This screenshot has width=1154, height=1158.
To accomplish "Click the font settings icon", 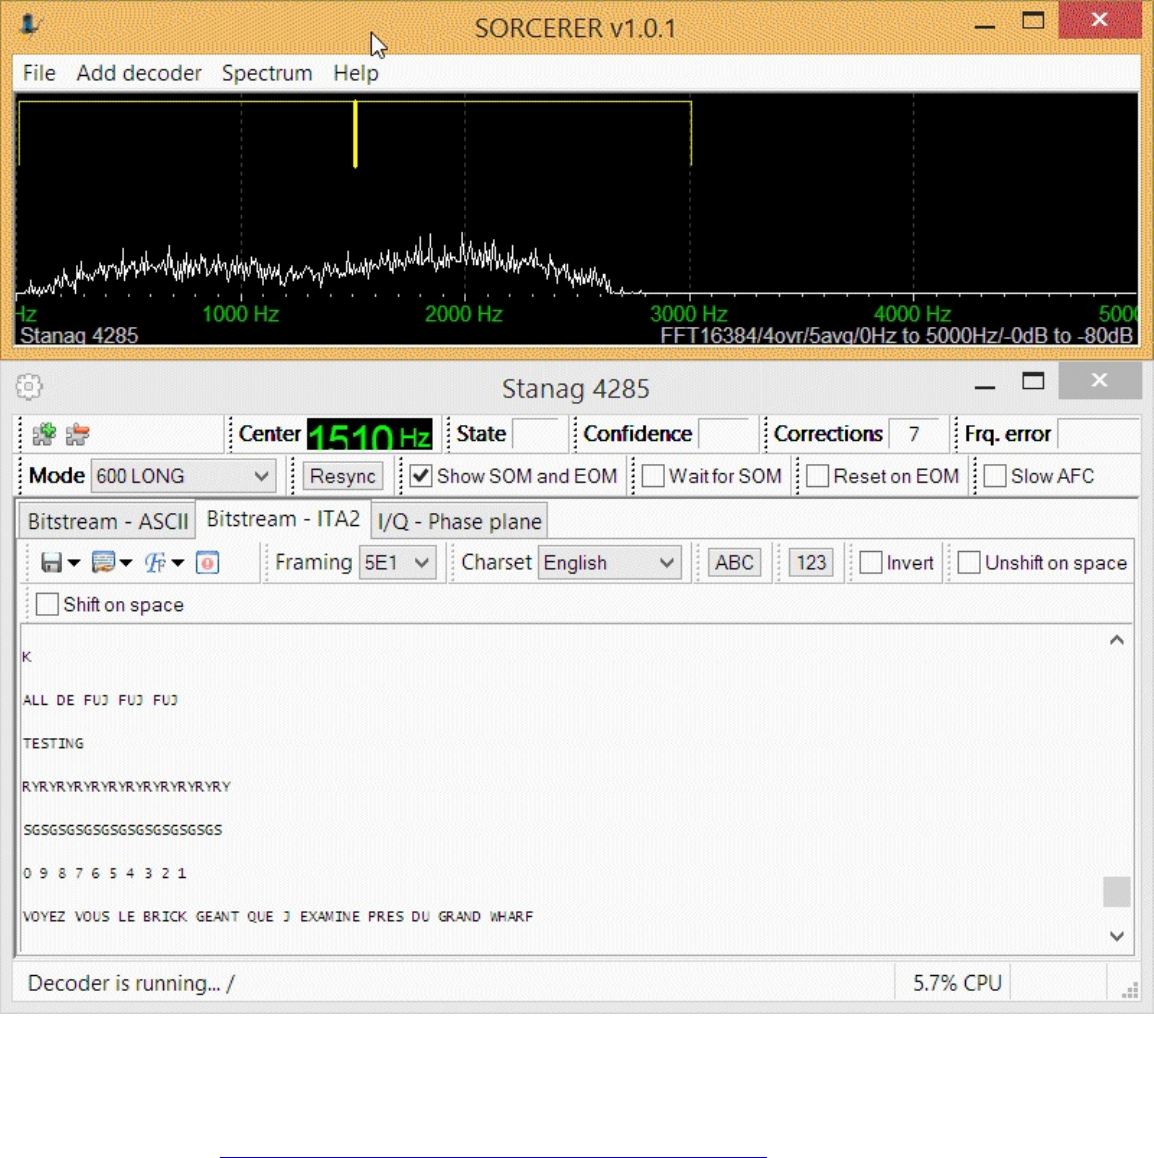I will point(155,563).
